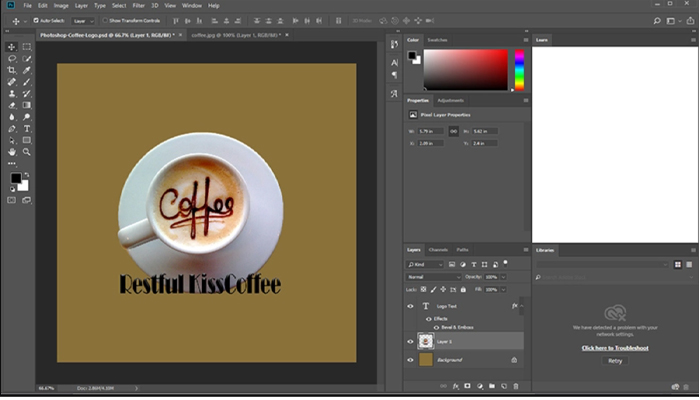Select the Move tool in the toolbox
The height and width of the screenshot is (400, 700).
coord(12,47)
